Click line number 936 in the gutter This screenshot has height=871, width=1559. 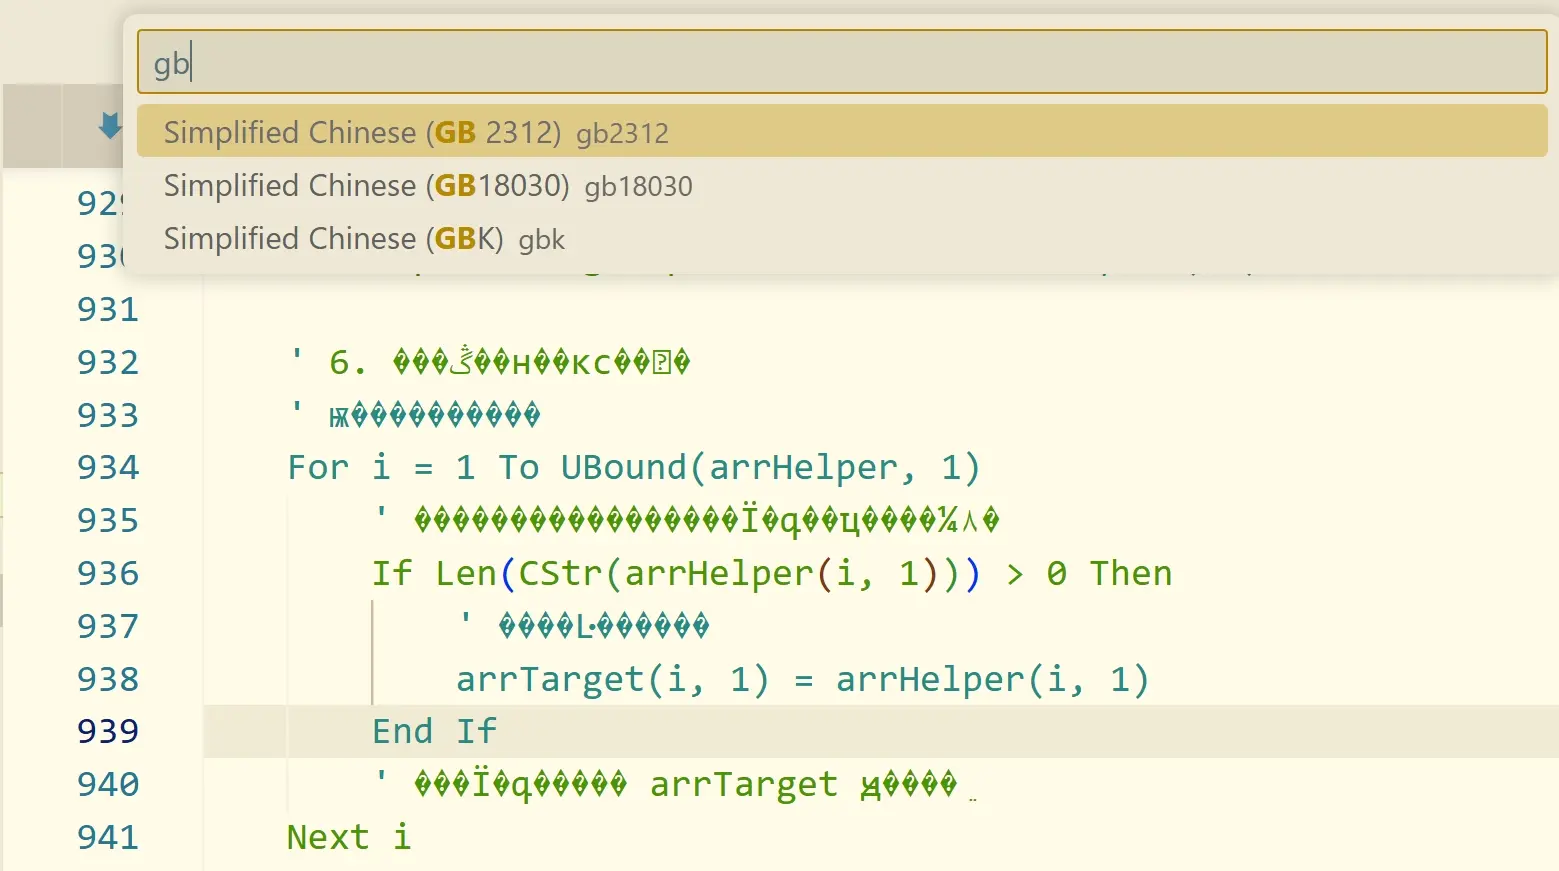tap(108, 574)
